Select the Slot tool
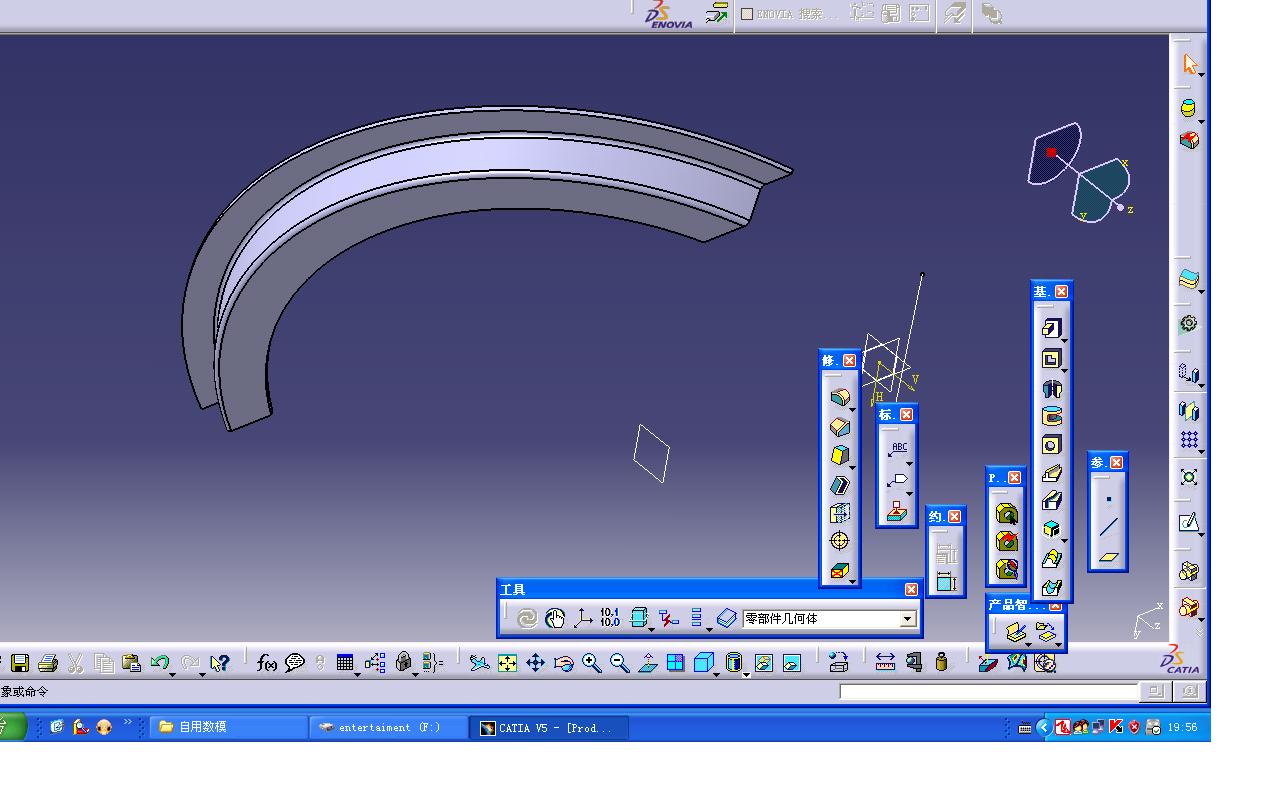Image resolution: width=1280 pixels, height=800 pixels. tap(1051, 501)
